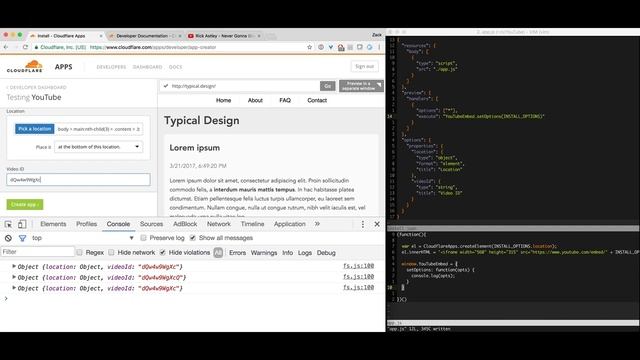The width and height of the screenshot is (640, 360).
Task: Click Preview in a separate window
Action: point(361,86)
